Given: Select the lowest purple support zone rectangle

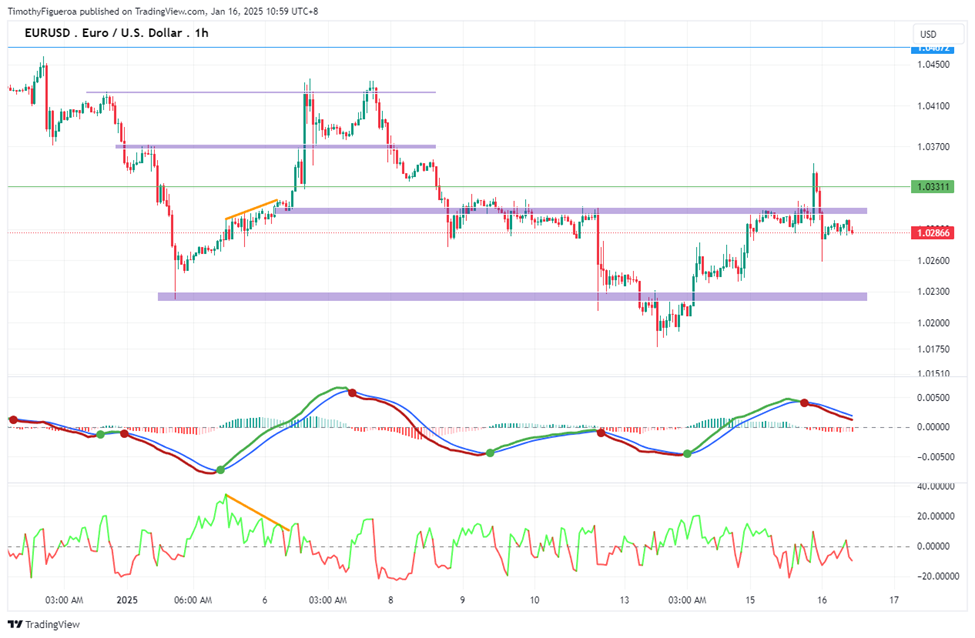Looking at the screenshot, I should (x=512, y=297).
